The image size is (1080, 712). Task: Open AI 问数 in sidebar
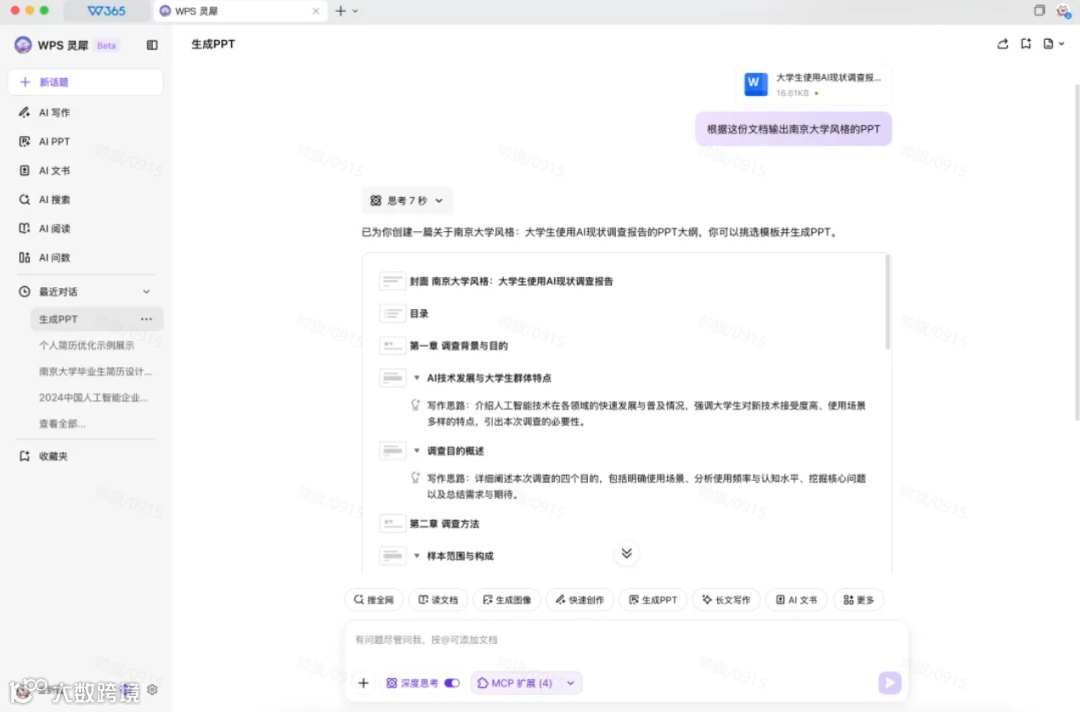(x=54, y=258)
